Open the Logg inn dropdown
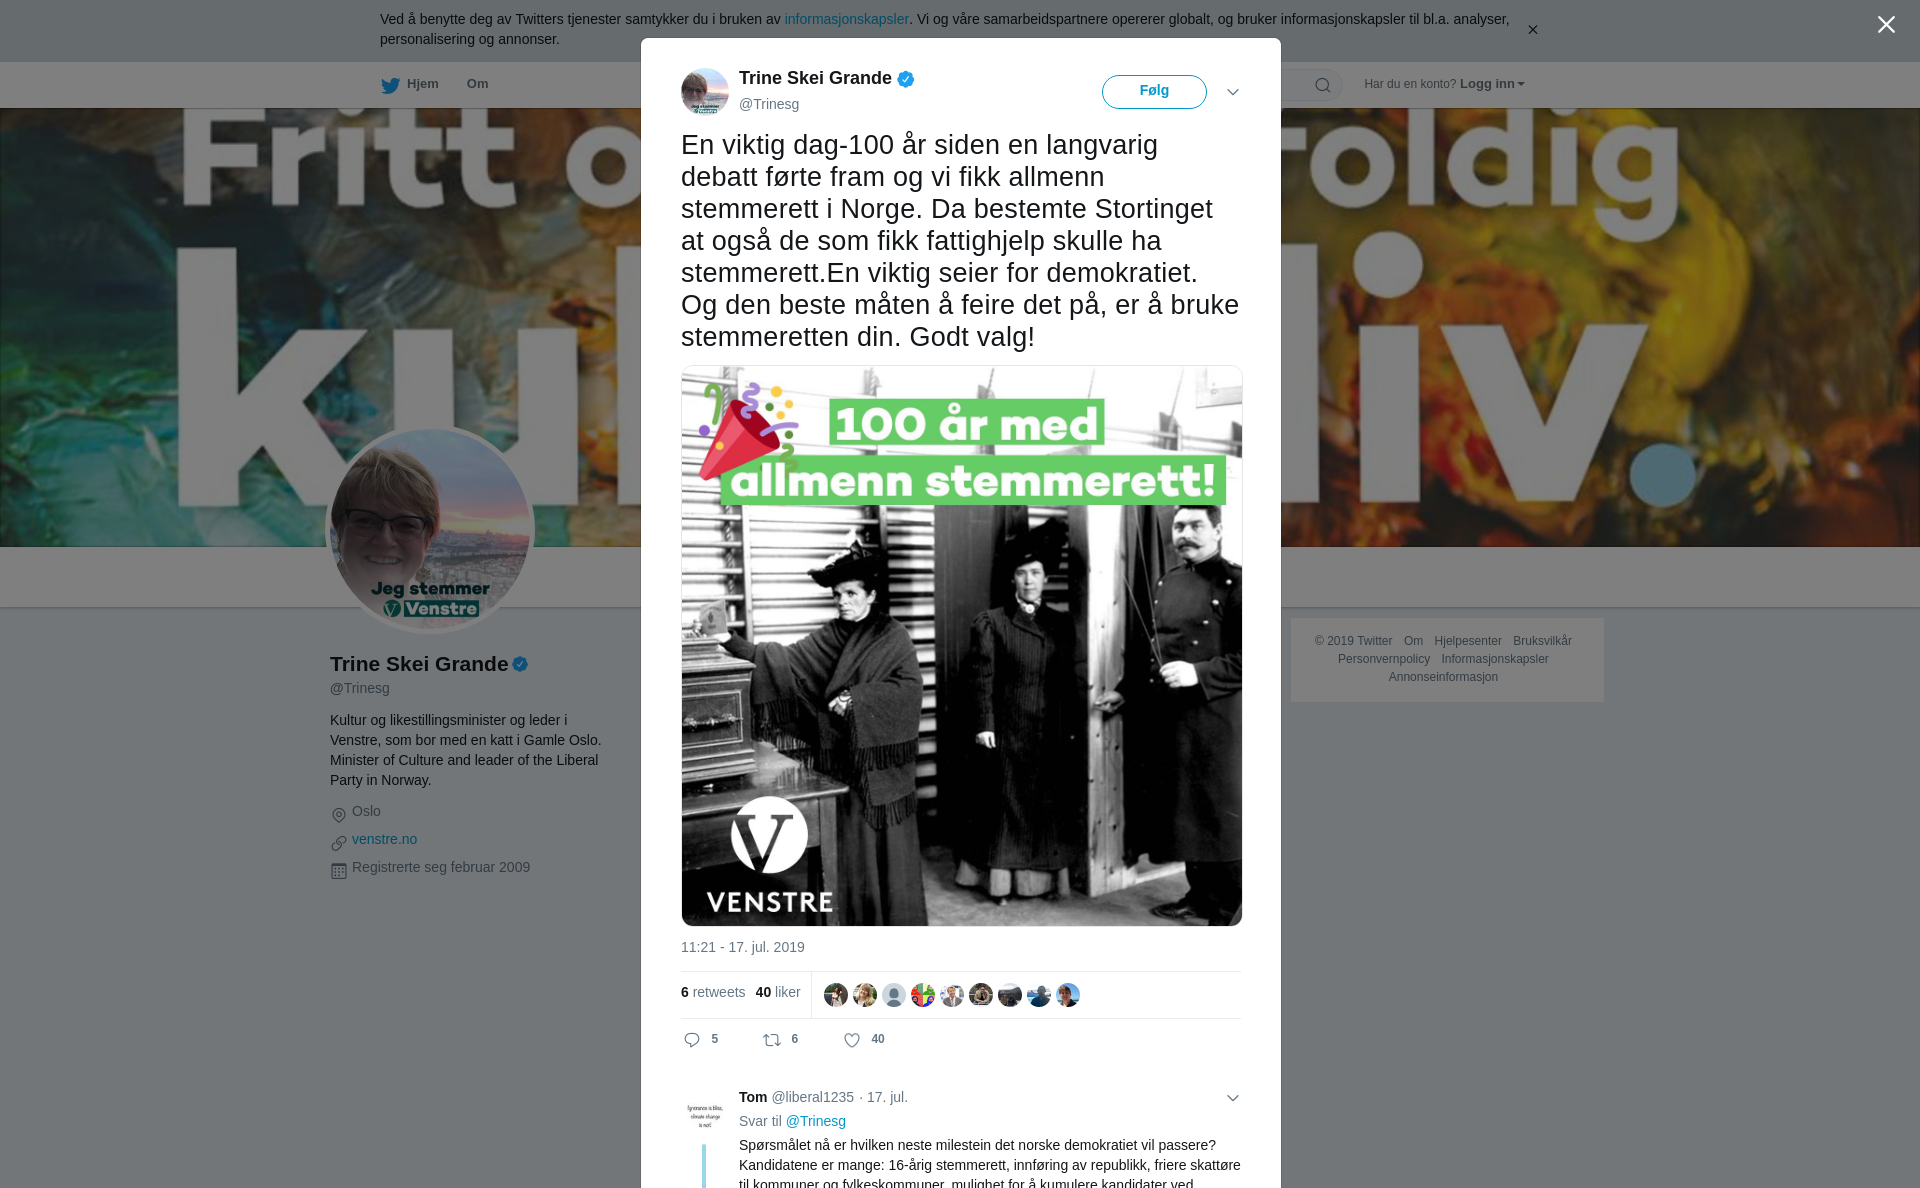Screen dimensions: 1920x1188 [x=1492, y=84]
